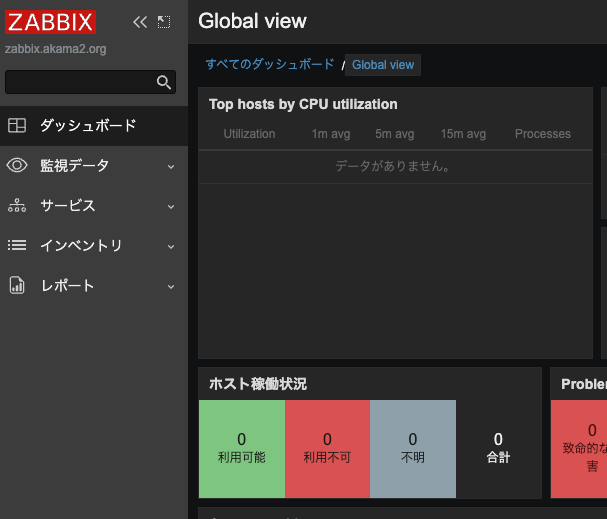Focus the sidebar search field

click(90, 82)
